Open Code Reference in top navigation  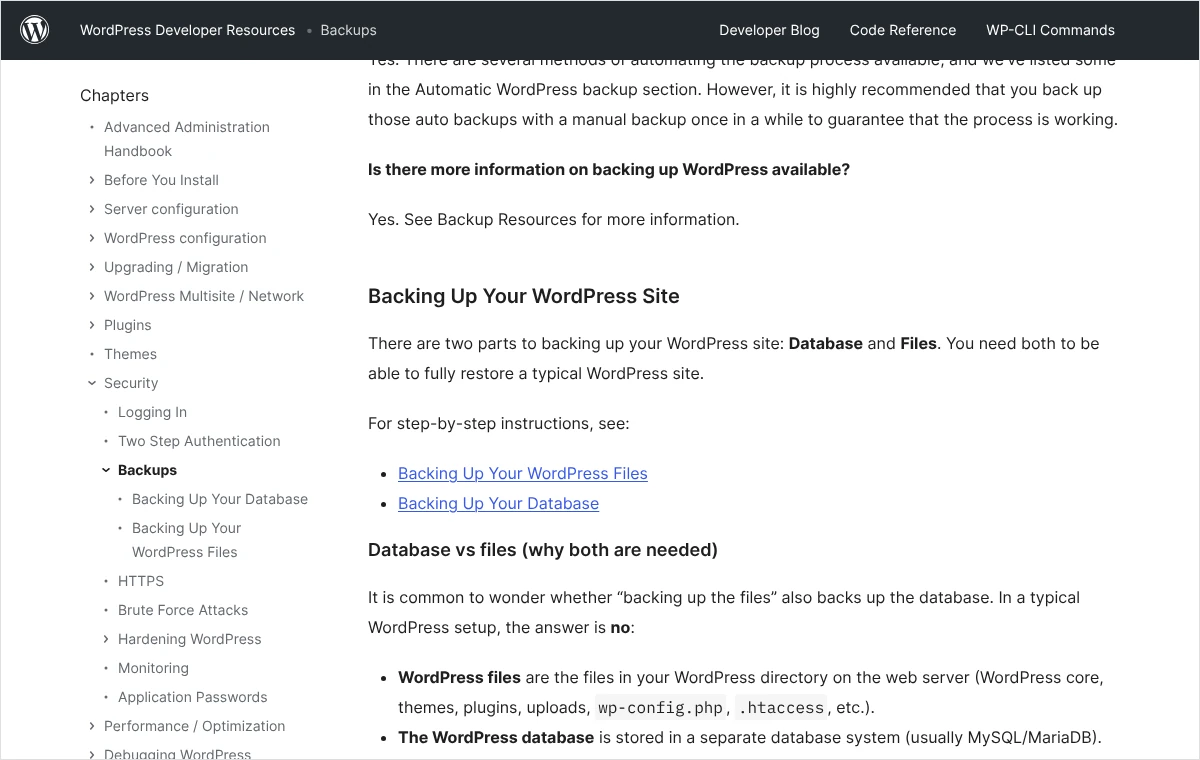[903, 30]
